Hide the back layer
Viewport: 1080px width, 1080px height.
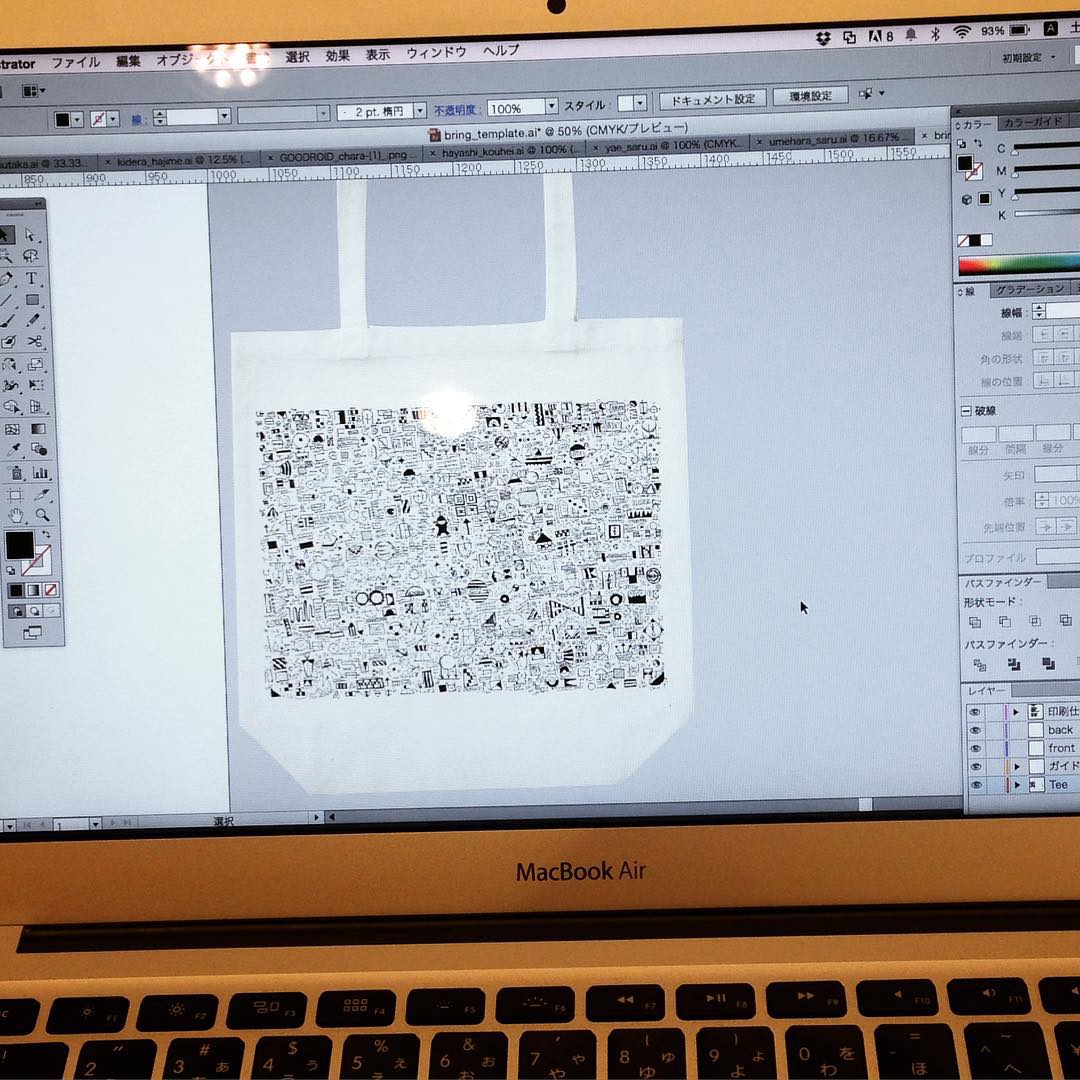pos(975,730)
